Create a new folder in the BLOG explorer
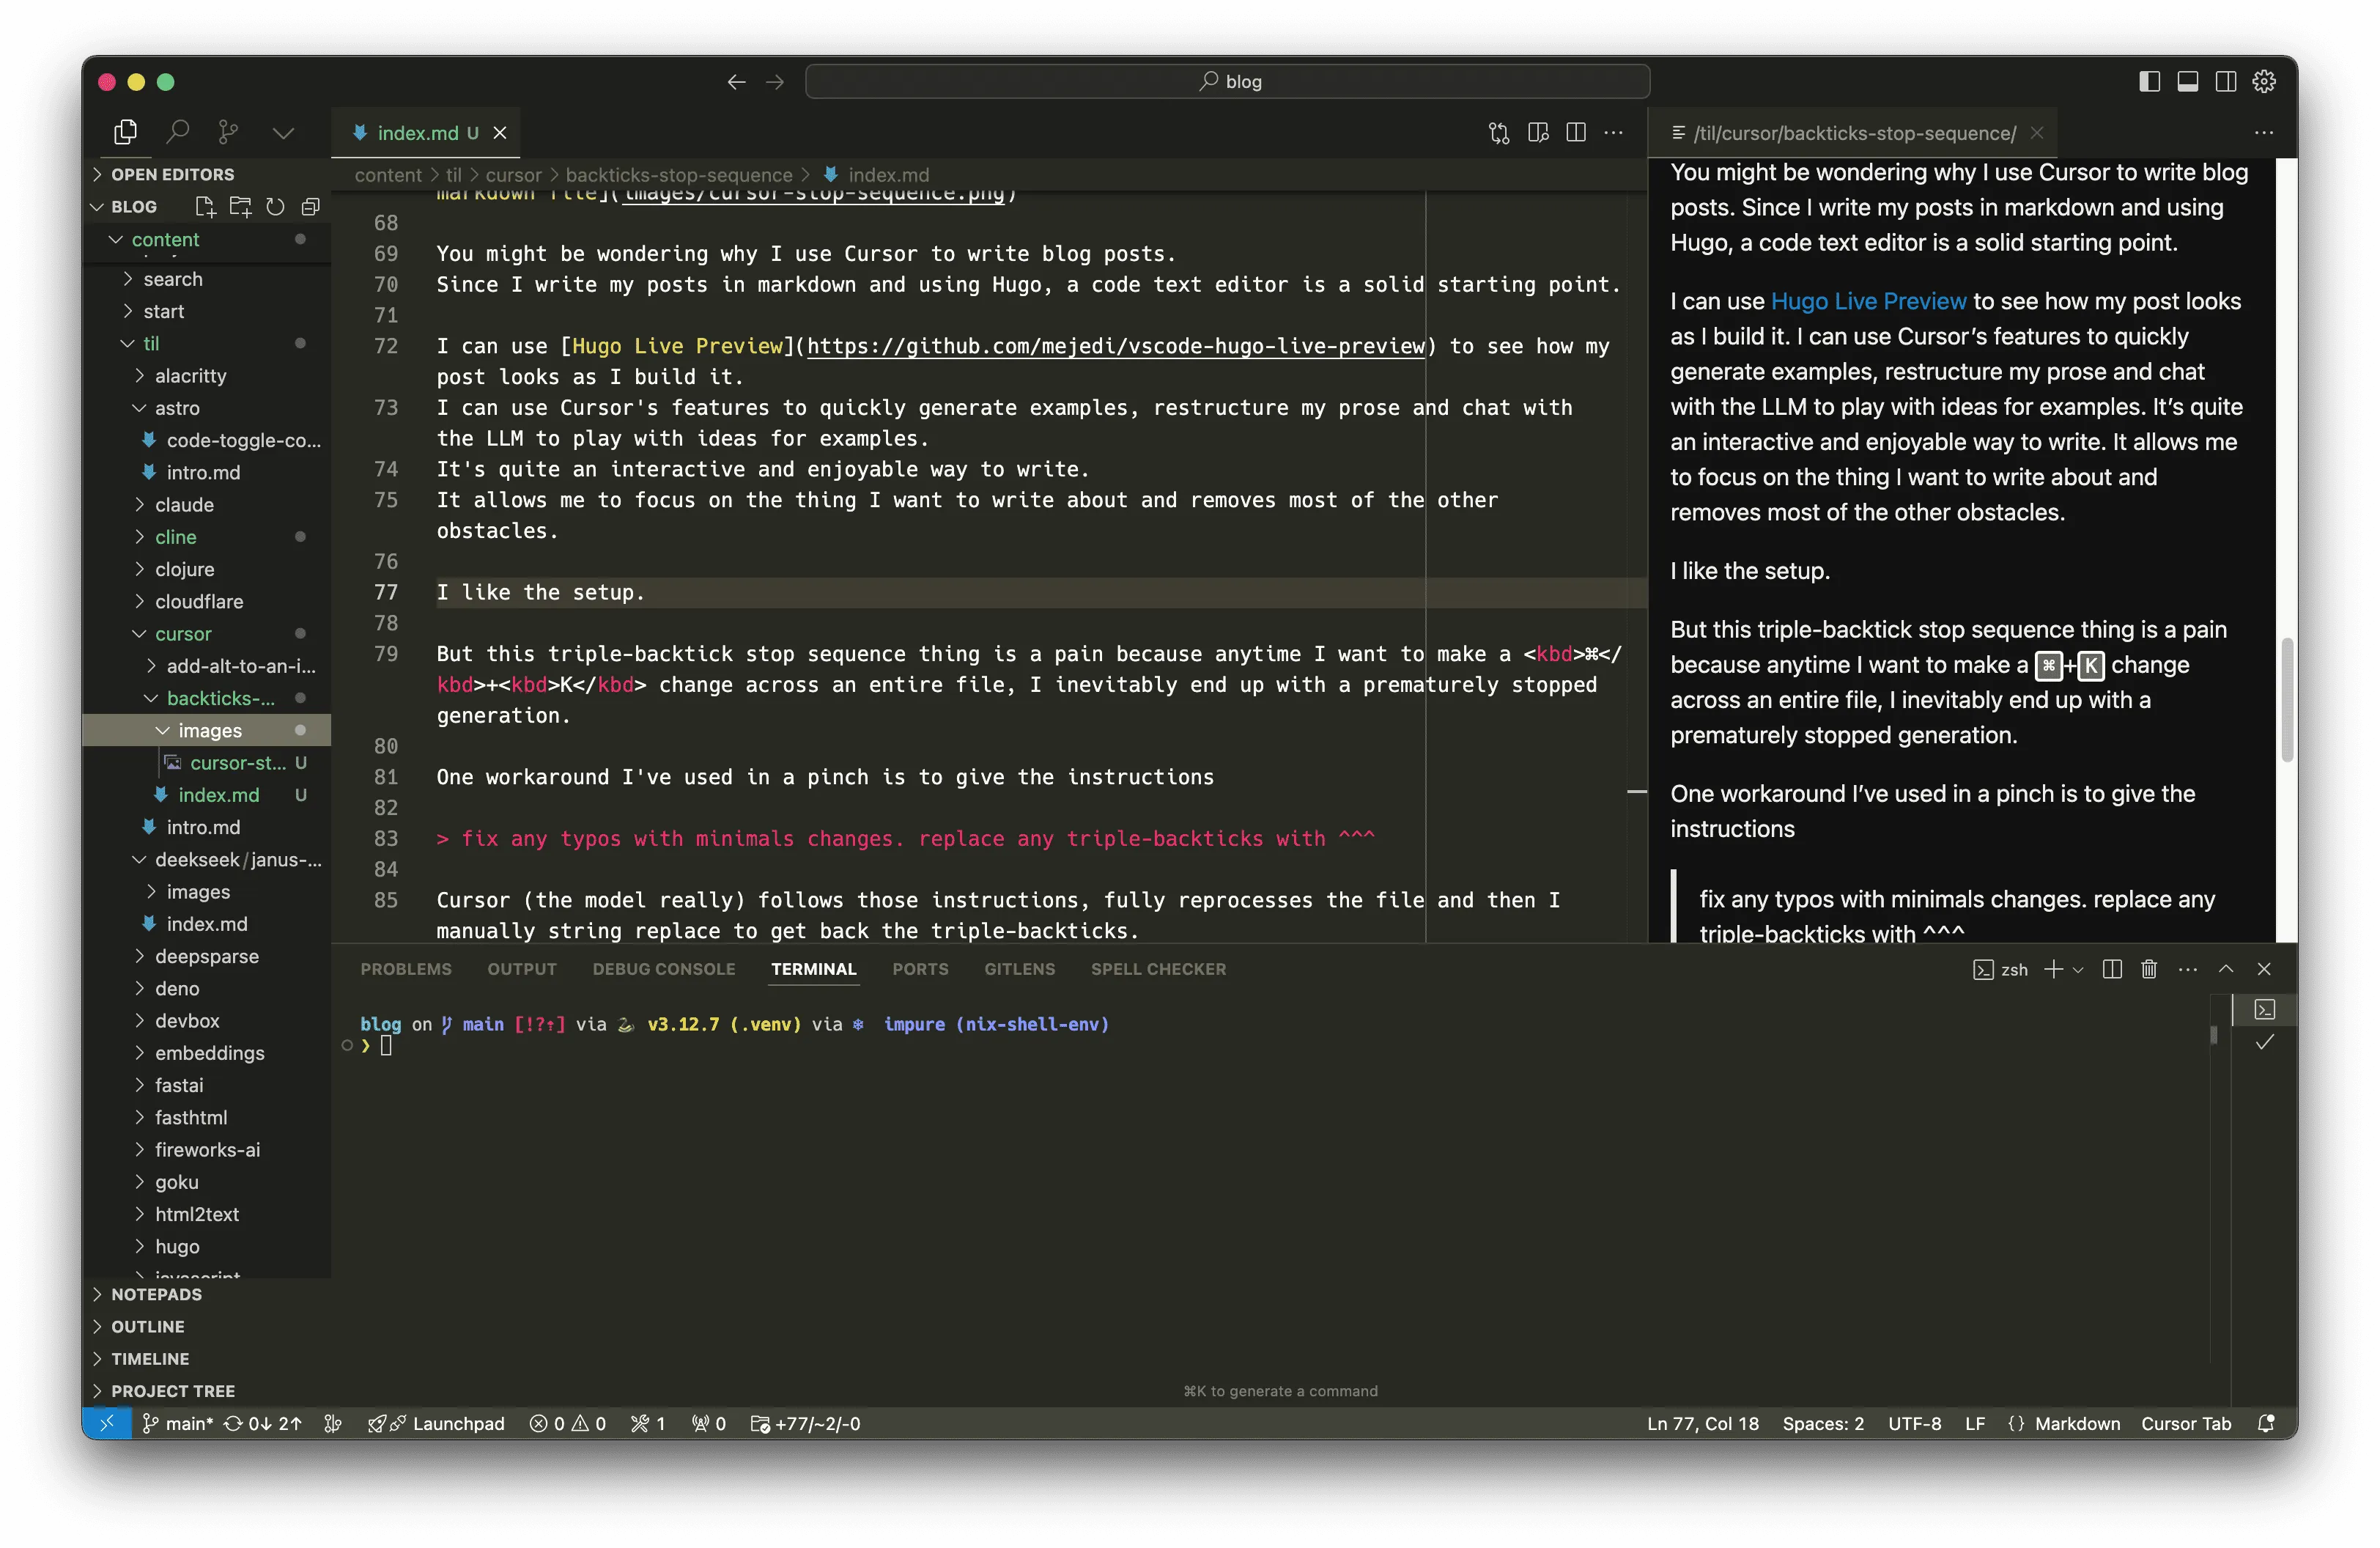The image size is (2380, 1548). (x=241, y=207)
